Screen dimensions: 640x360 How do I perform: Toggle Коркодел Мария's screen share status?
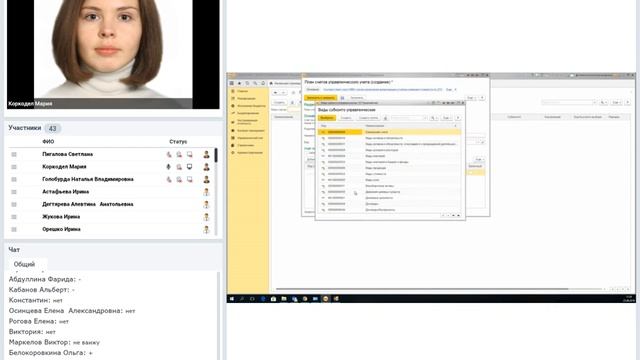click(189, 167)
